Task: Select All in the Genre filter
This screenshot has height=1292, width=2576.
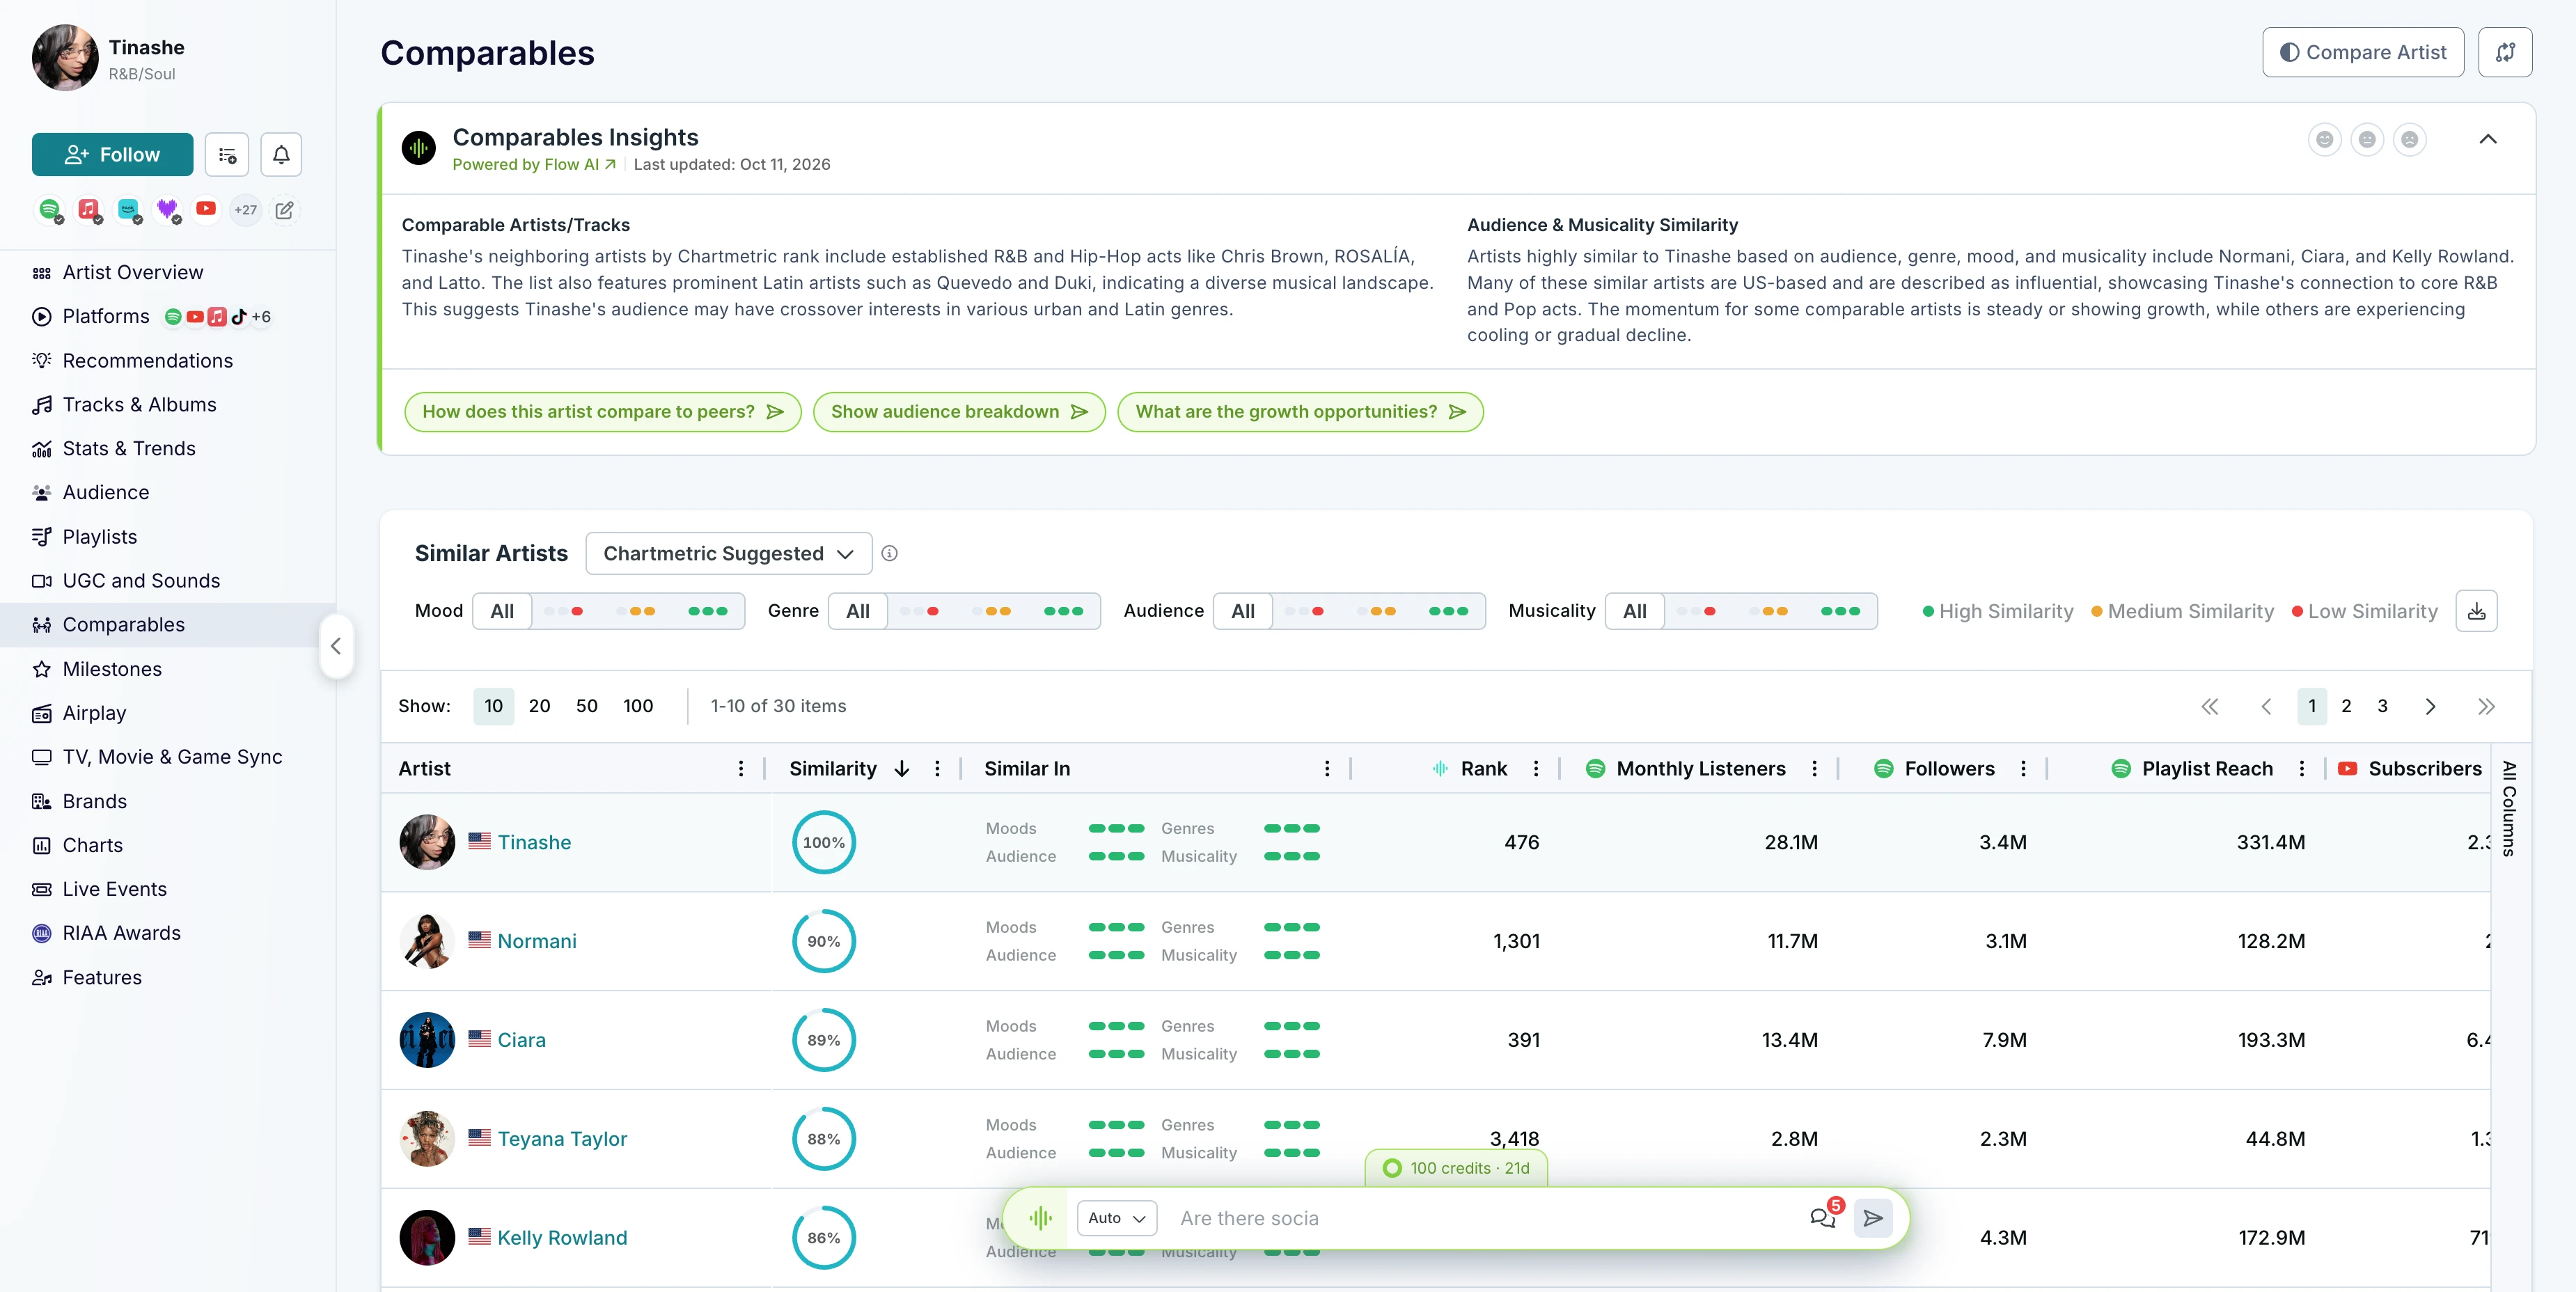Action: coord(858,611)
